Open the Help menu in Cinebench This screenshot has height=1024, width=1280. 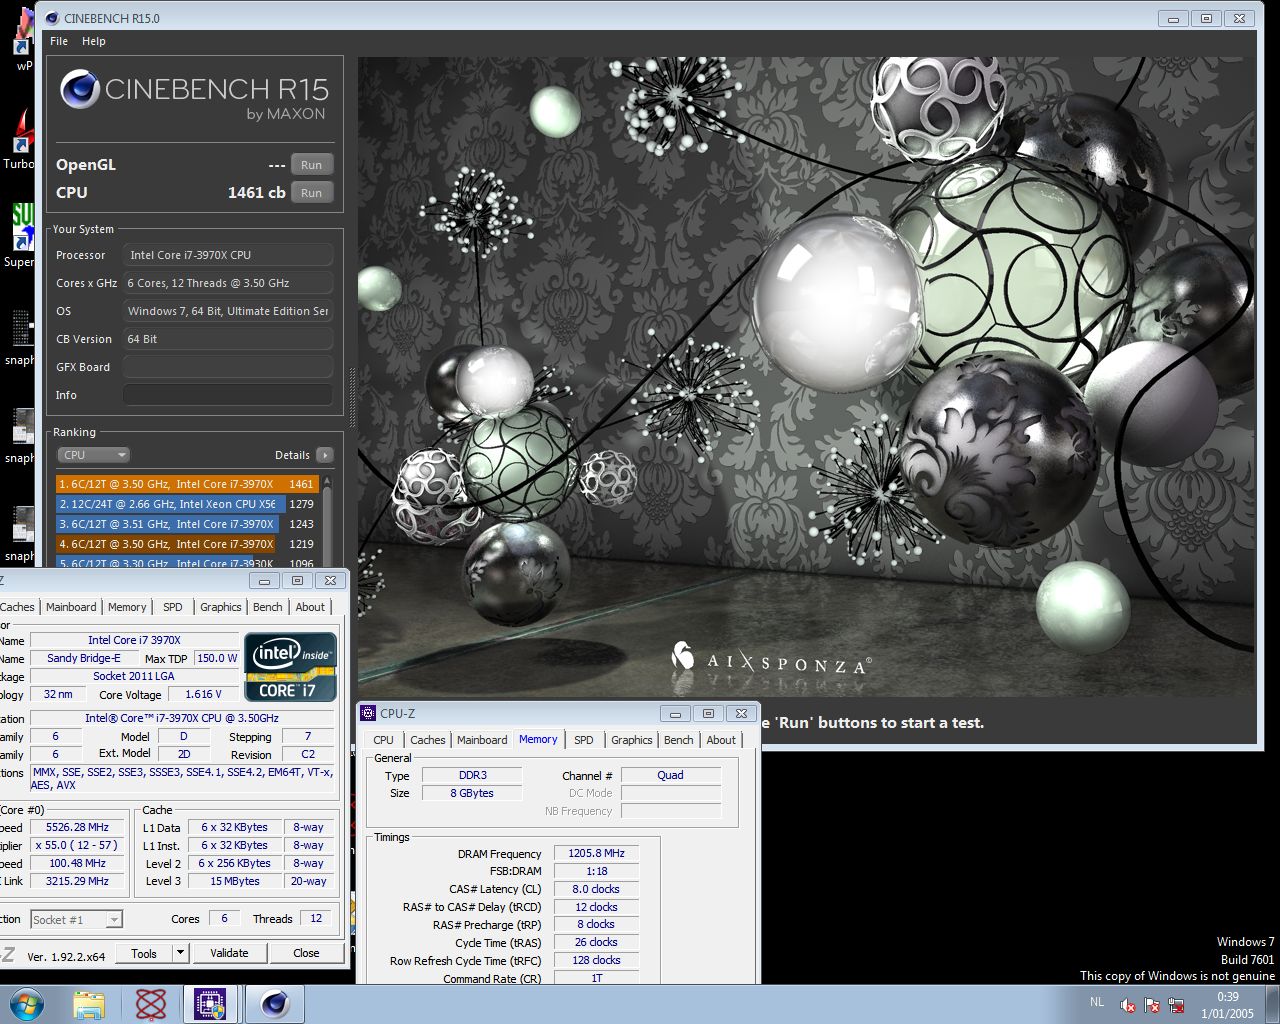click(94, 41)
